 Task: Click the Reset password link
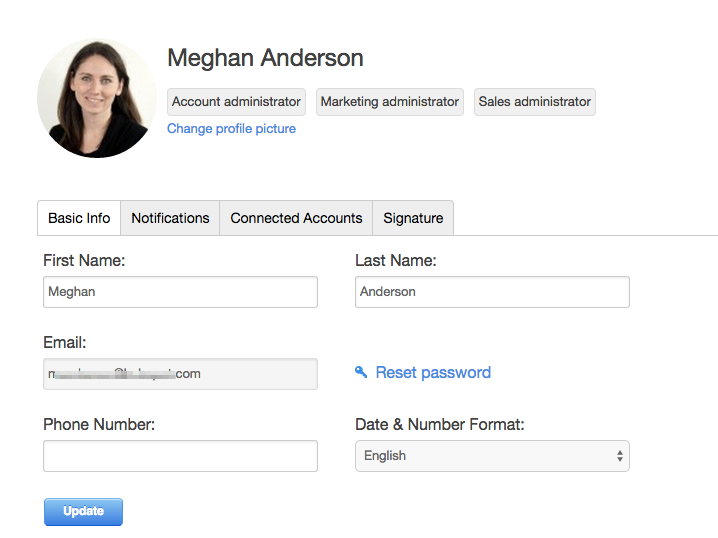[x=433, y=372]
